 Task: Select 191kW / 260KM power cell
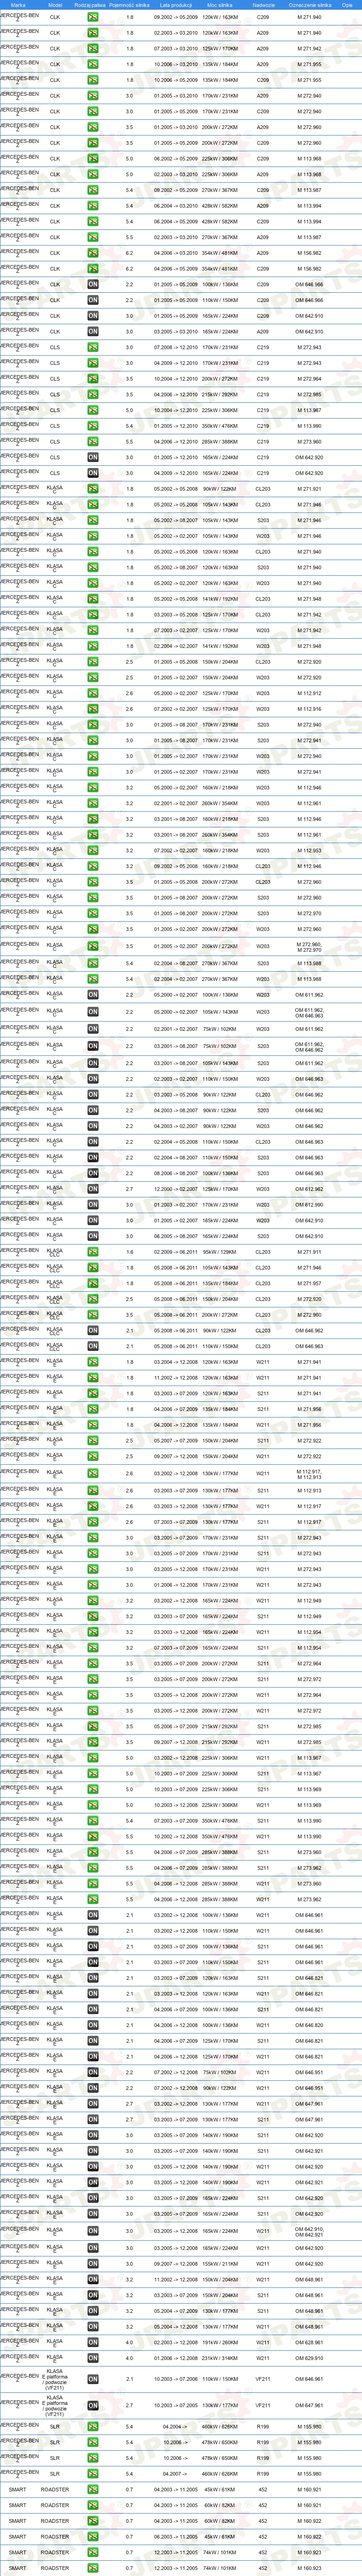pyautogui.click(x=220, y=2342)
